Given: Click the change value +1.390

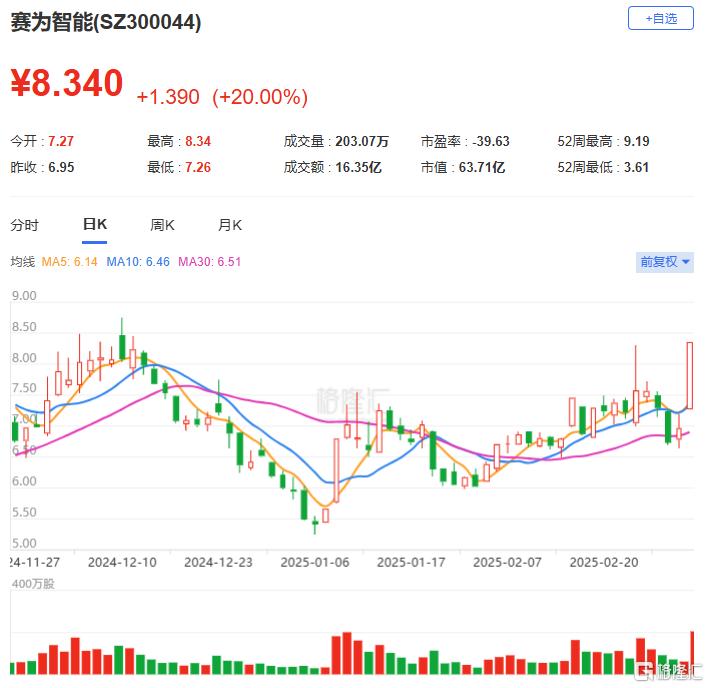Looking at the screenshot, I should (168, 97).
